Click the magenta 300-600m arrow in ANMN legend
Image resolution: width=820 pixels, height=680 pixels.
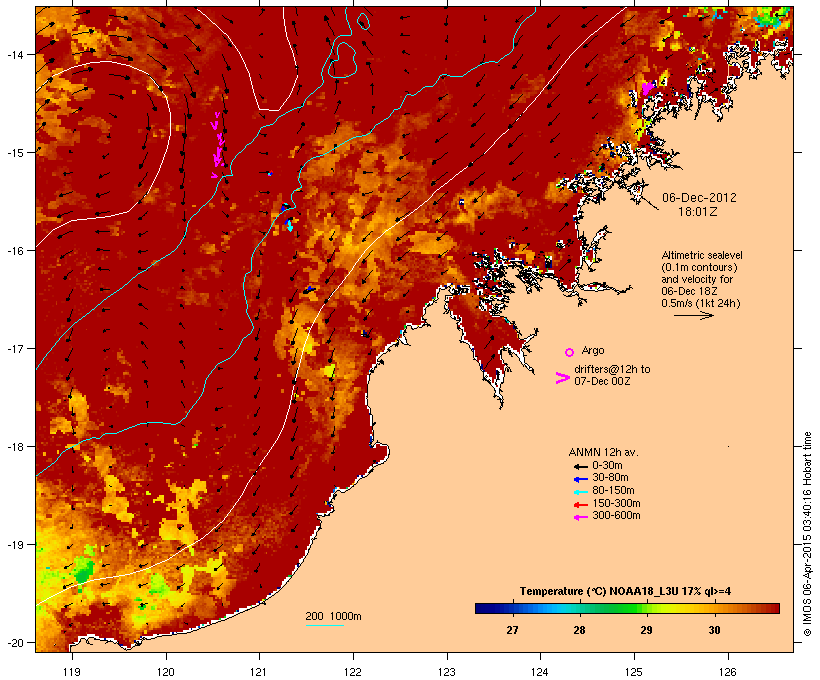[581, 517]
